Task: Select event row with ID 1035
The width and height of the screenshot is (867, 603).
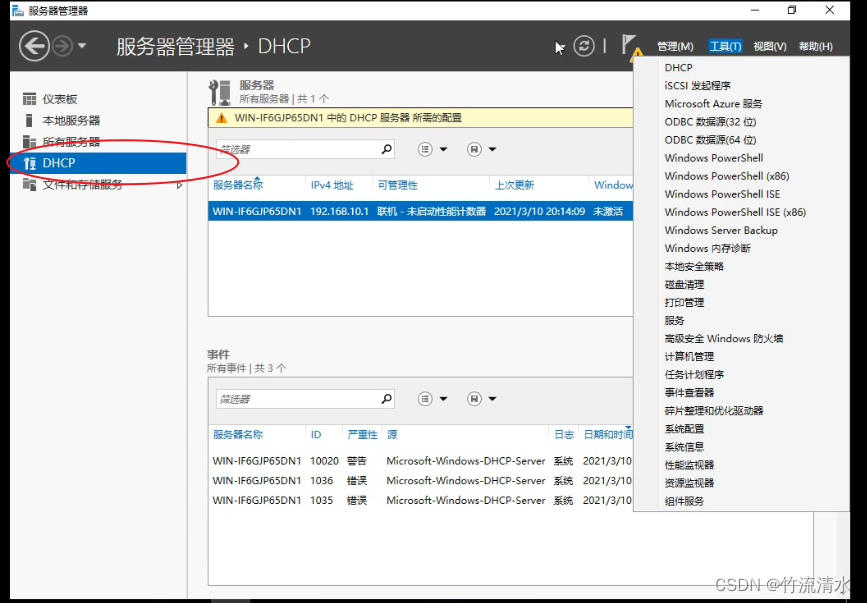Action: point(421,501)
